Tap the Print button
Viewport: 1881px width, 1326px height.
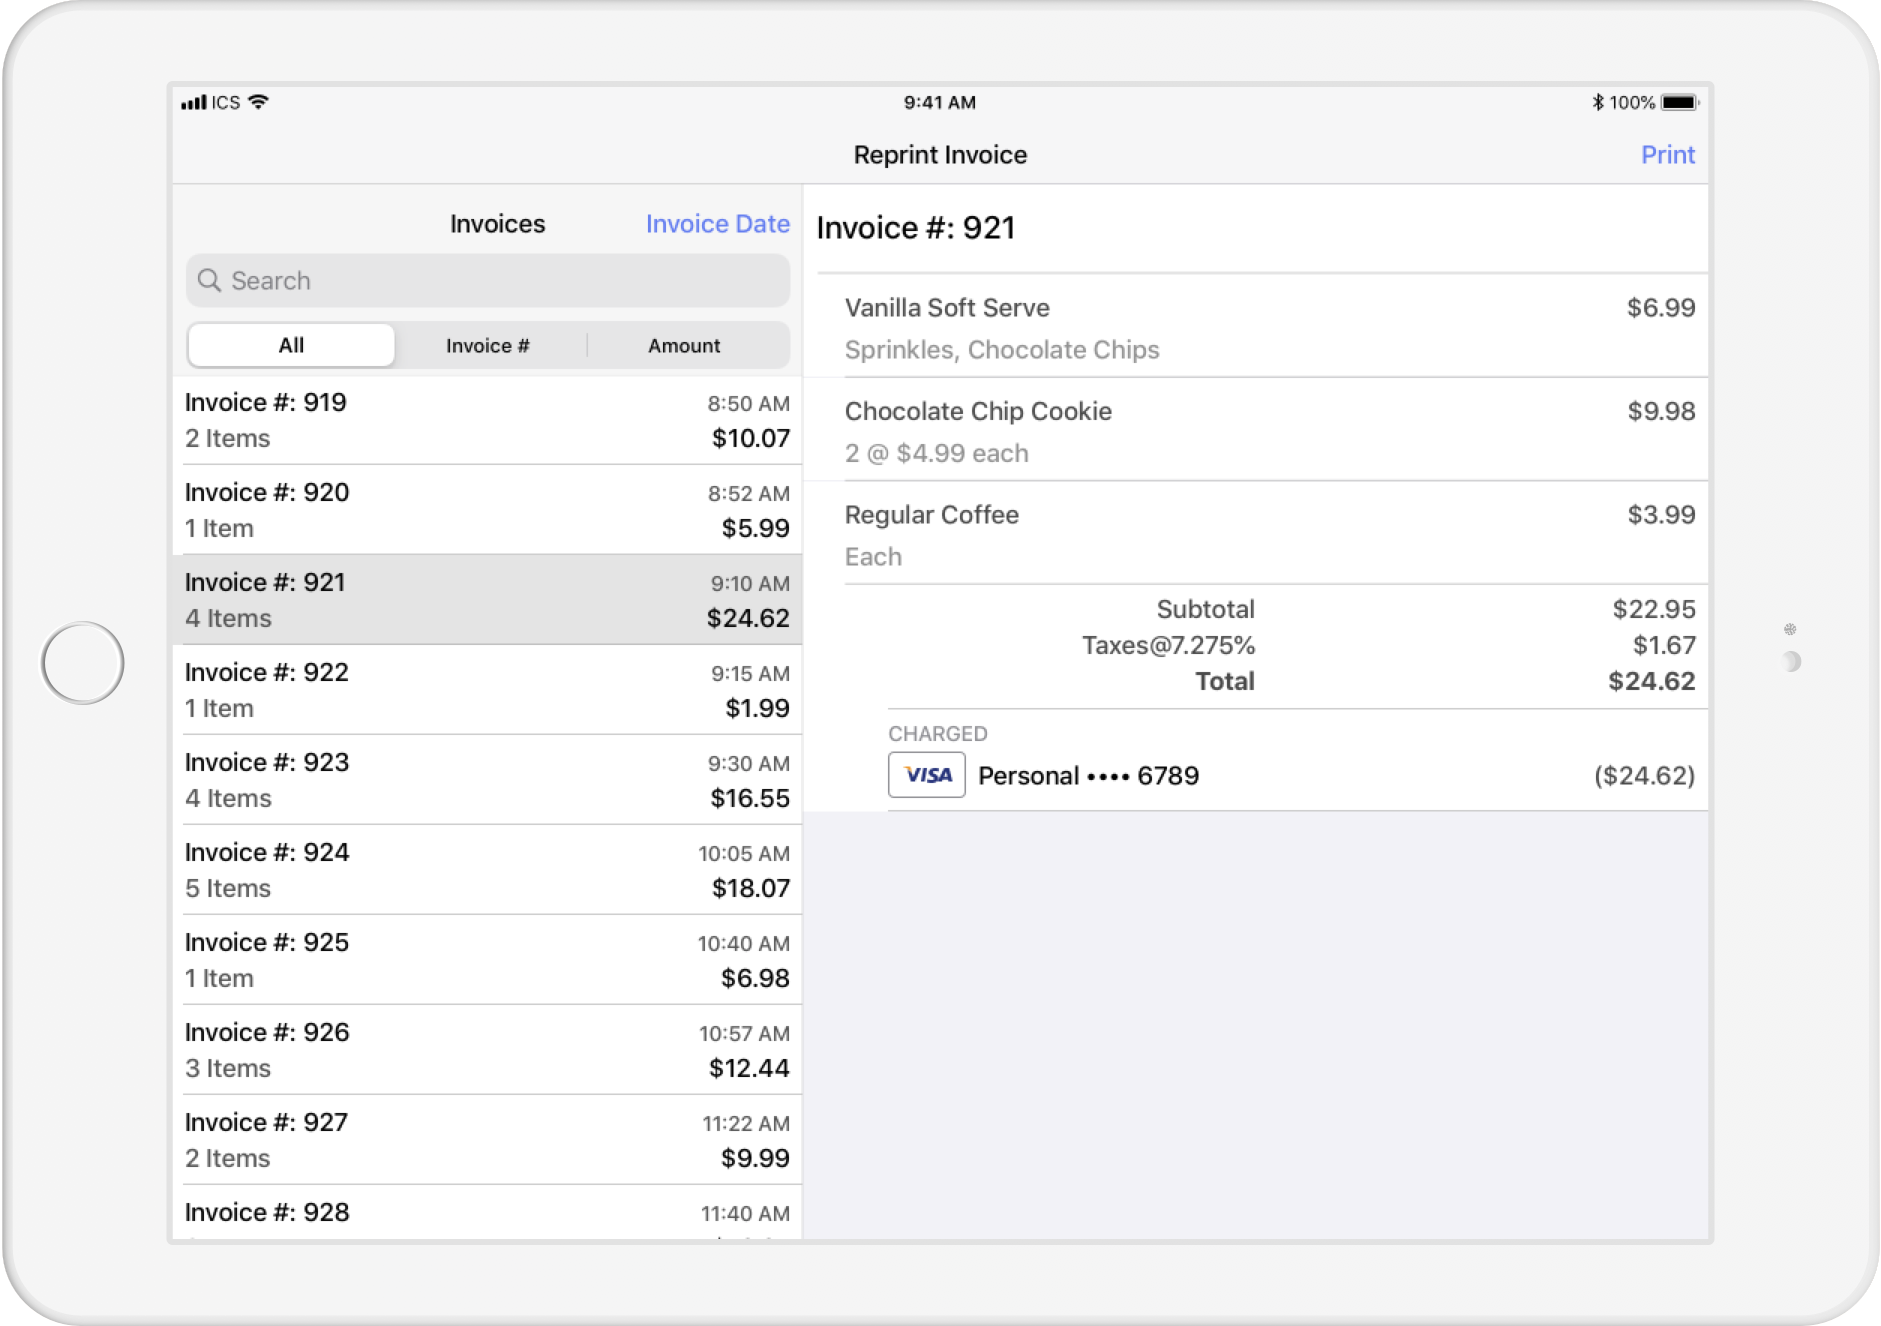pos(1667,155)
